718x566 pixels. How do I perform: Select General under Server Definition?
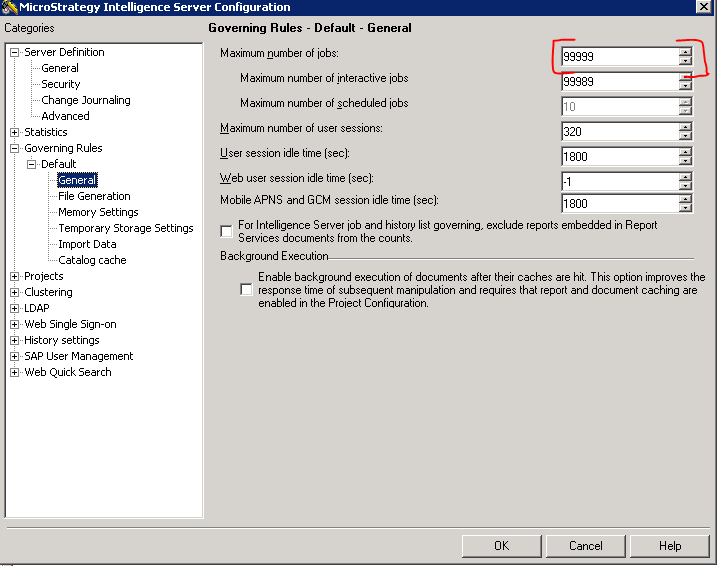coord(60,68)
